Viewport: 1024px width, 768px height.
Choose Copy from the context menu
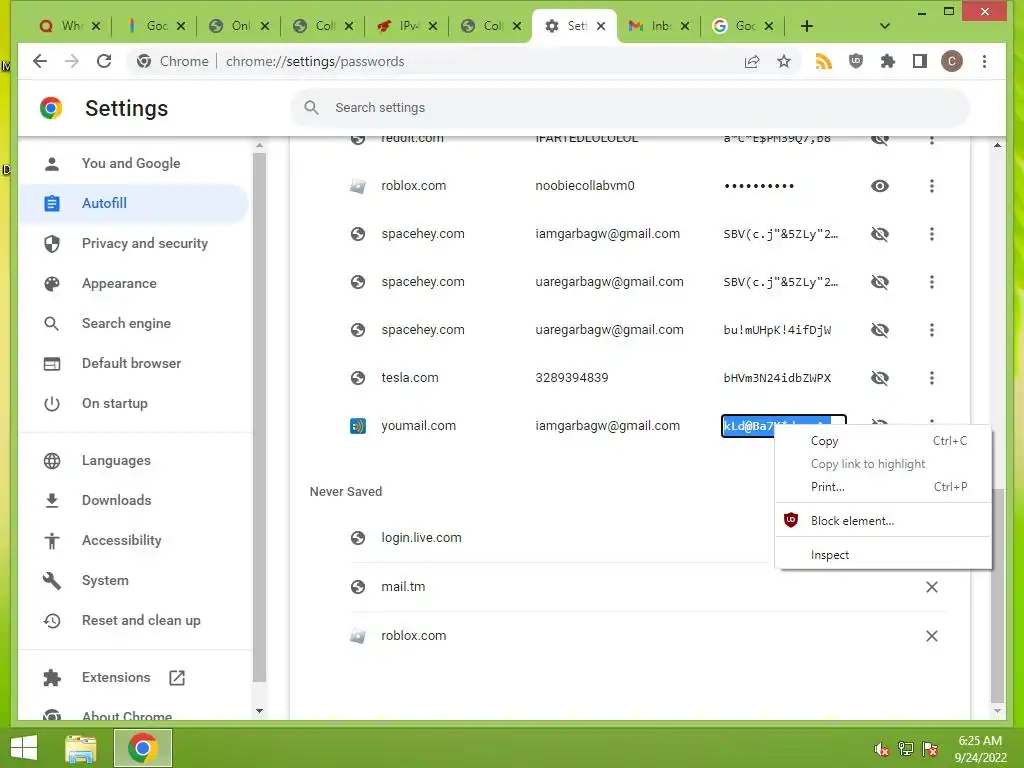[883, 441]
